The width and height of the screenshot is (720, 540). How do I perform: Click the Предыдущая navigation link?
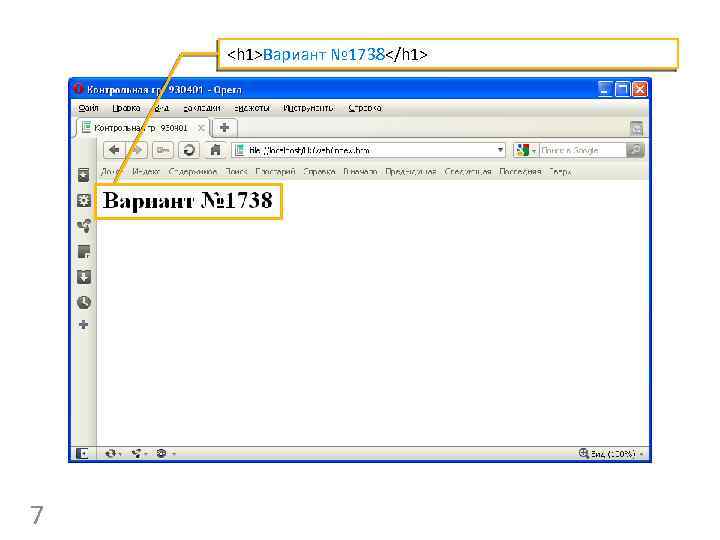coord(411,172)
